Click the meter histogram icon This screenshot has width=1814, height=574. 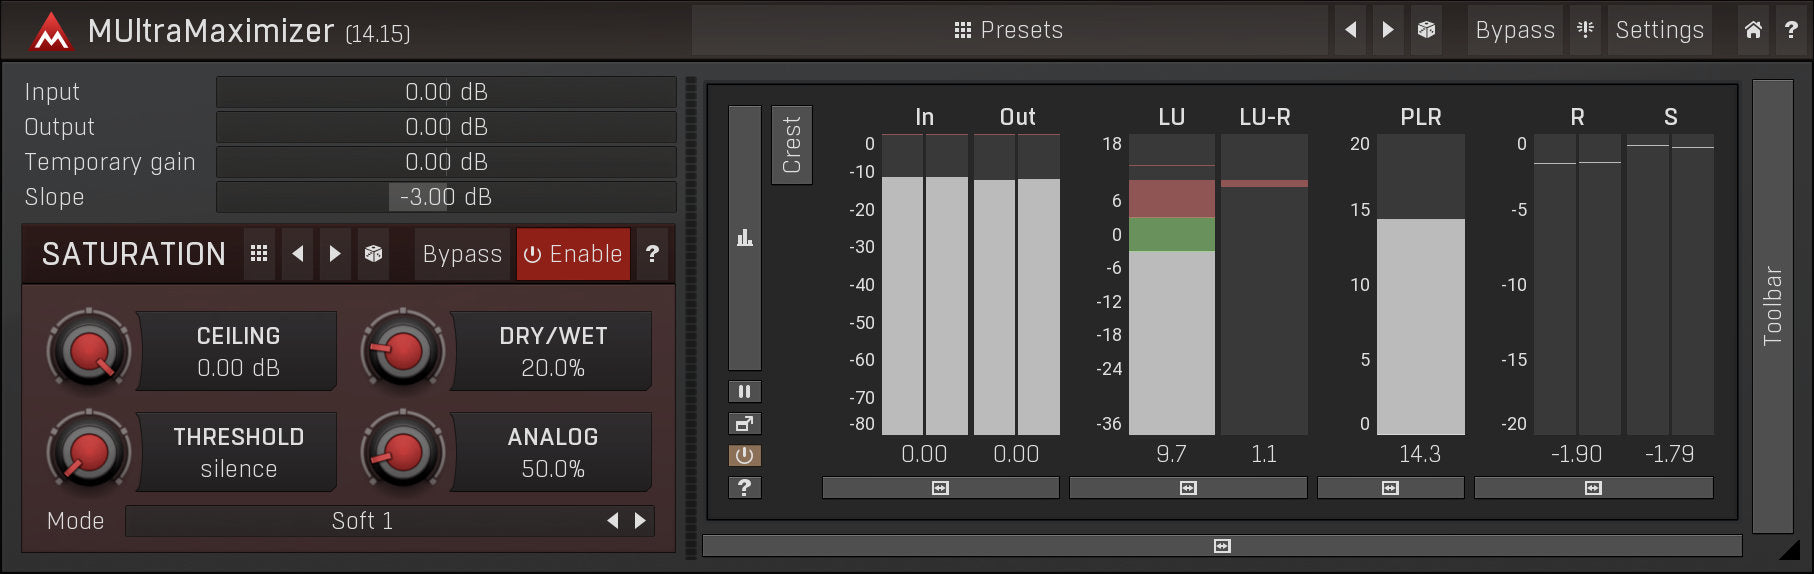[x=744, y=238]
